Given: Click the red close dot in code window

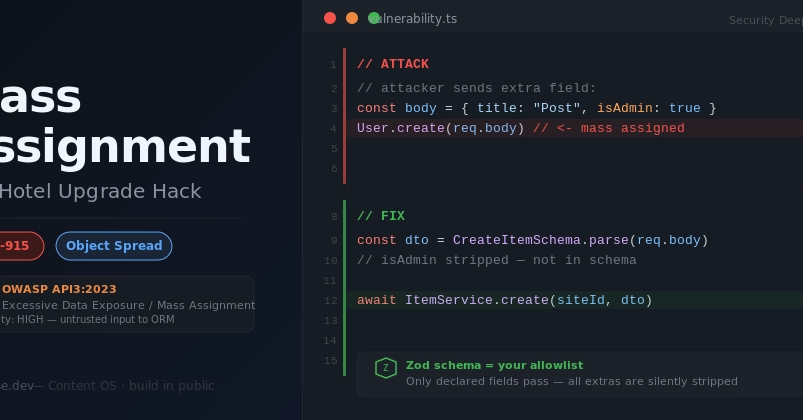Looking at the screenshot, I should (x=330, y=18).
